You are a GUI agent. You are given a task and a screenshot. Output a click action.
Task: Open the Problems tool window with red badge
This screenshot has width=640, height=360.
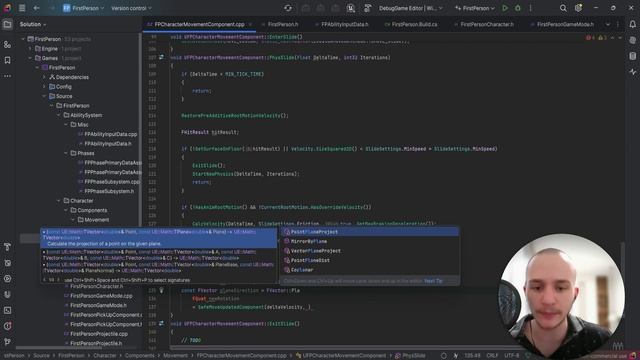click(7, 326)
